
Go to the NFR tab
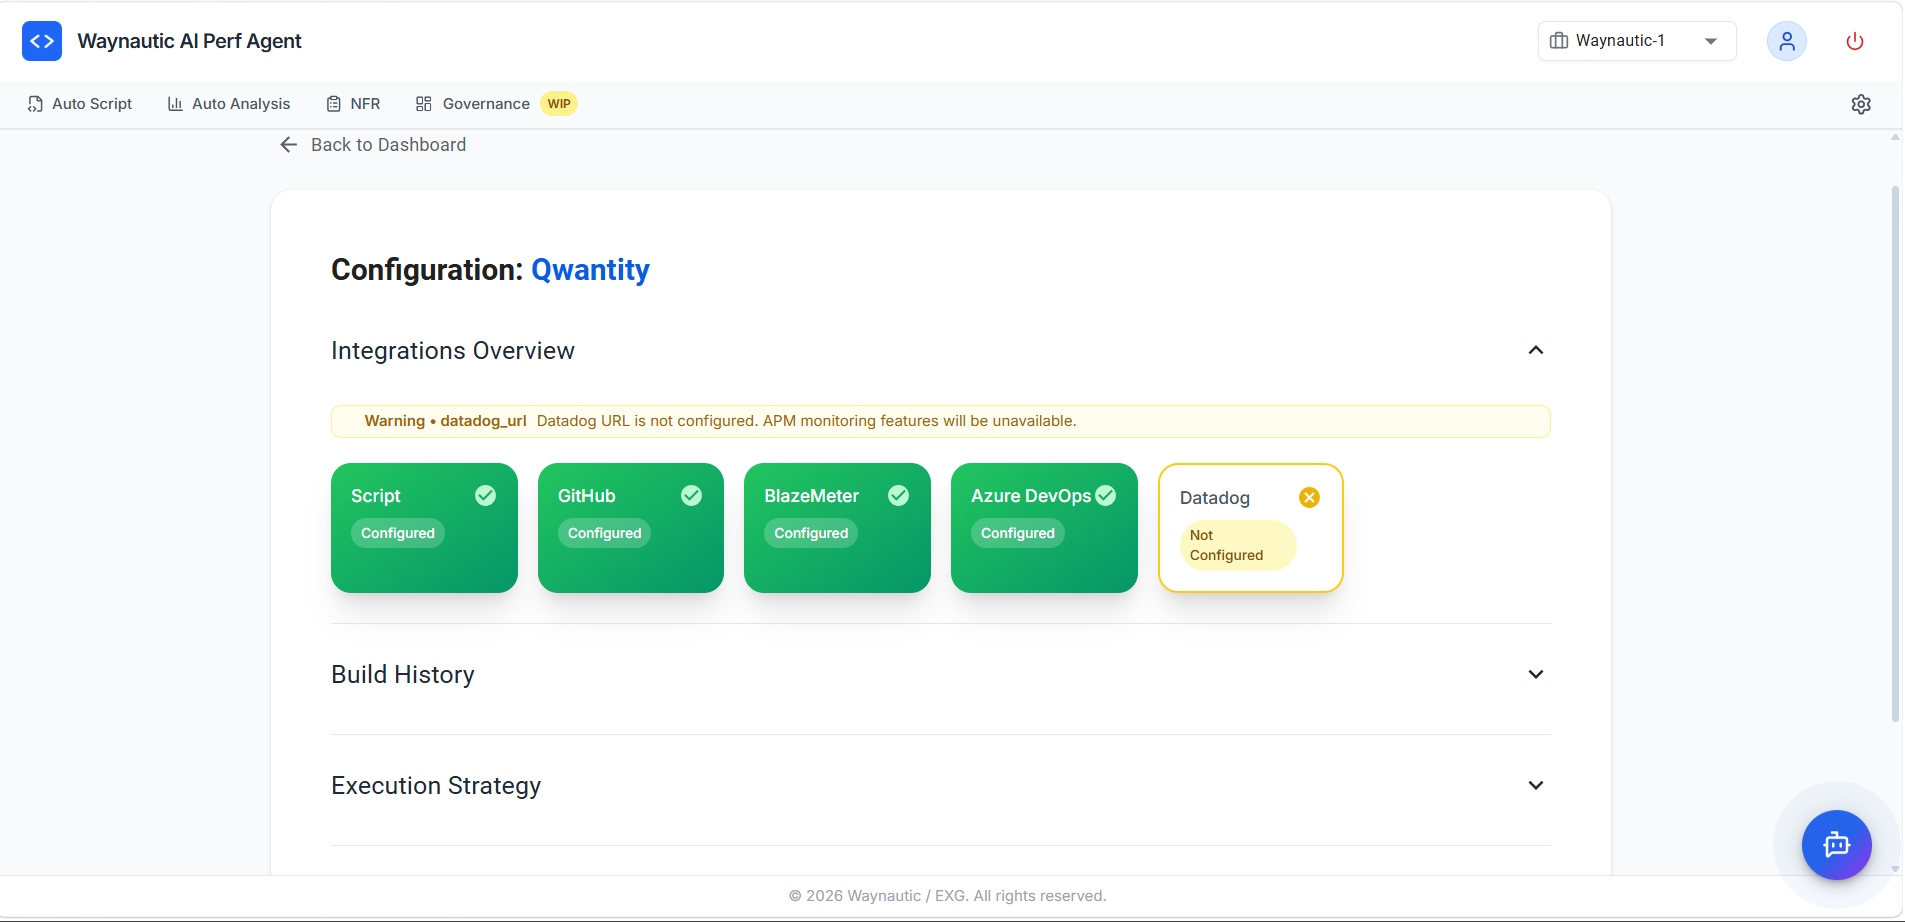coord(353,104)
